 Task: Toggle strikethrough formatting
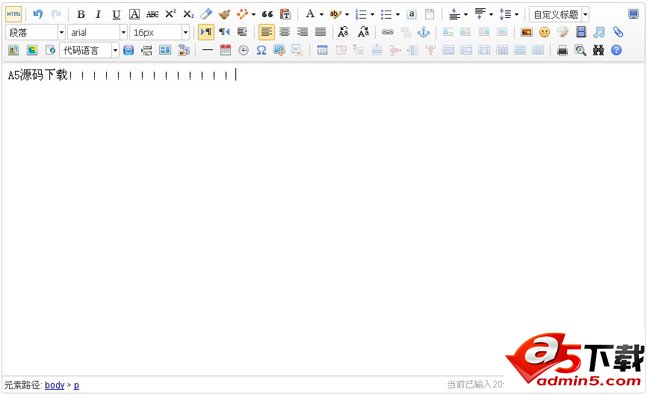click(153, 15)
